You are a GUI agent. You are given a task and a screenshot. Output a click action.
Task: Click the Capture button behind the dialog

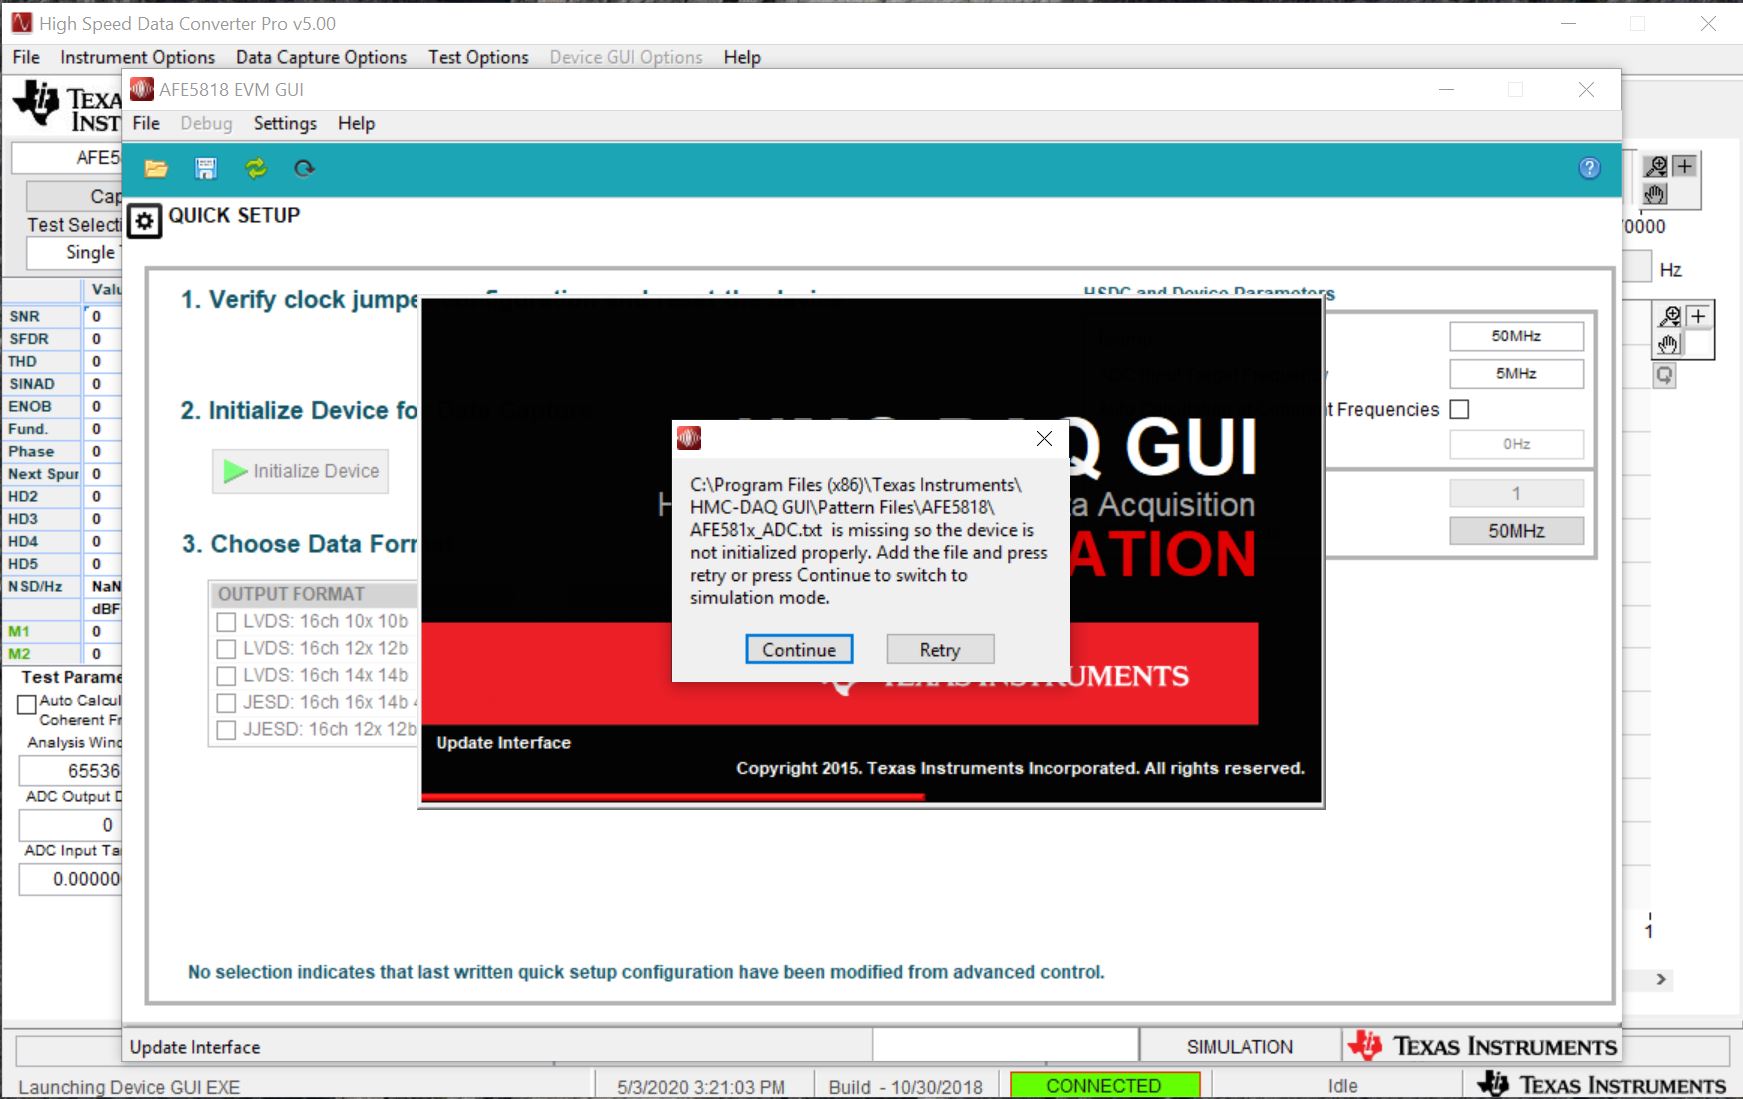(75, 196)
